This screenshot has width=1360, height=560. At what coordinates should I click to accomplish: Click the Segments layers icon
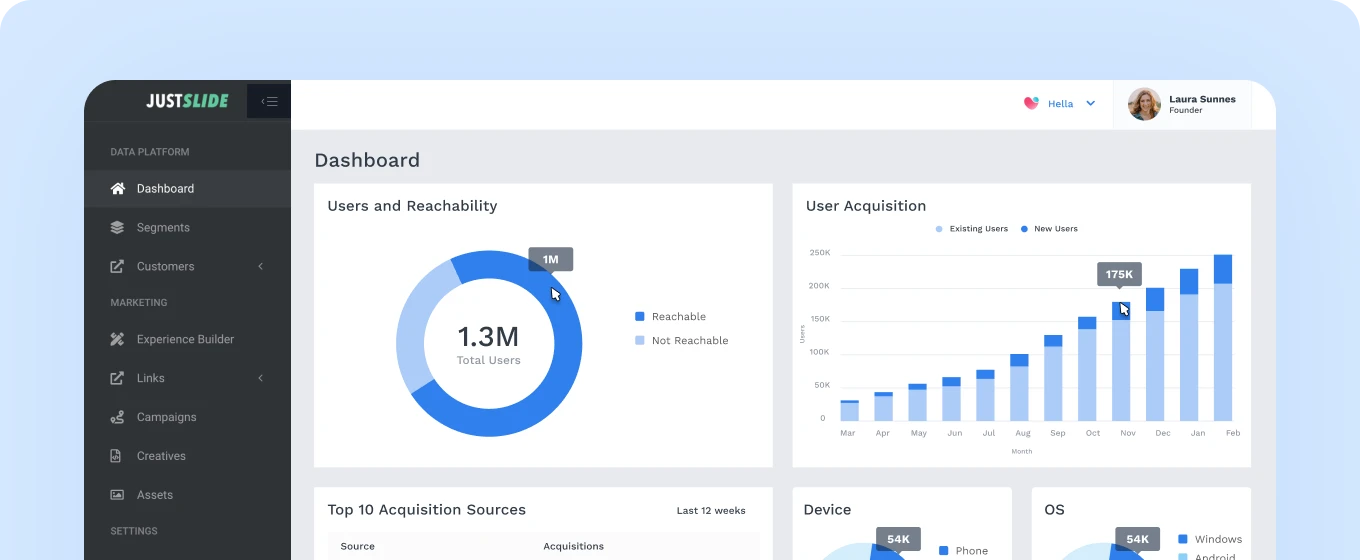point(117,228)
